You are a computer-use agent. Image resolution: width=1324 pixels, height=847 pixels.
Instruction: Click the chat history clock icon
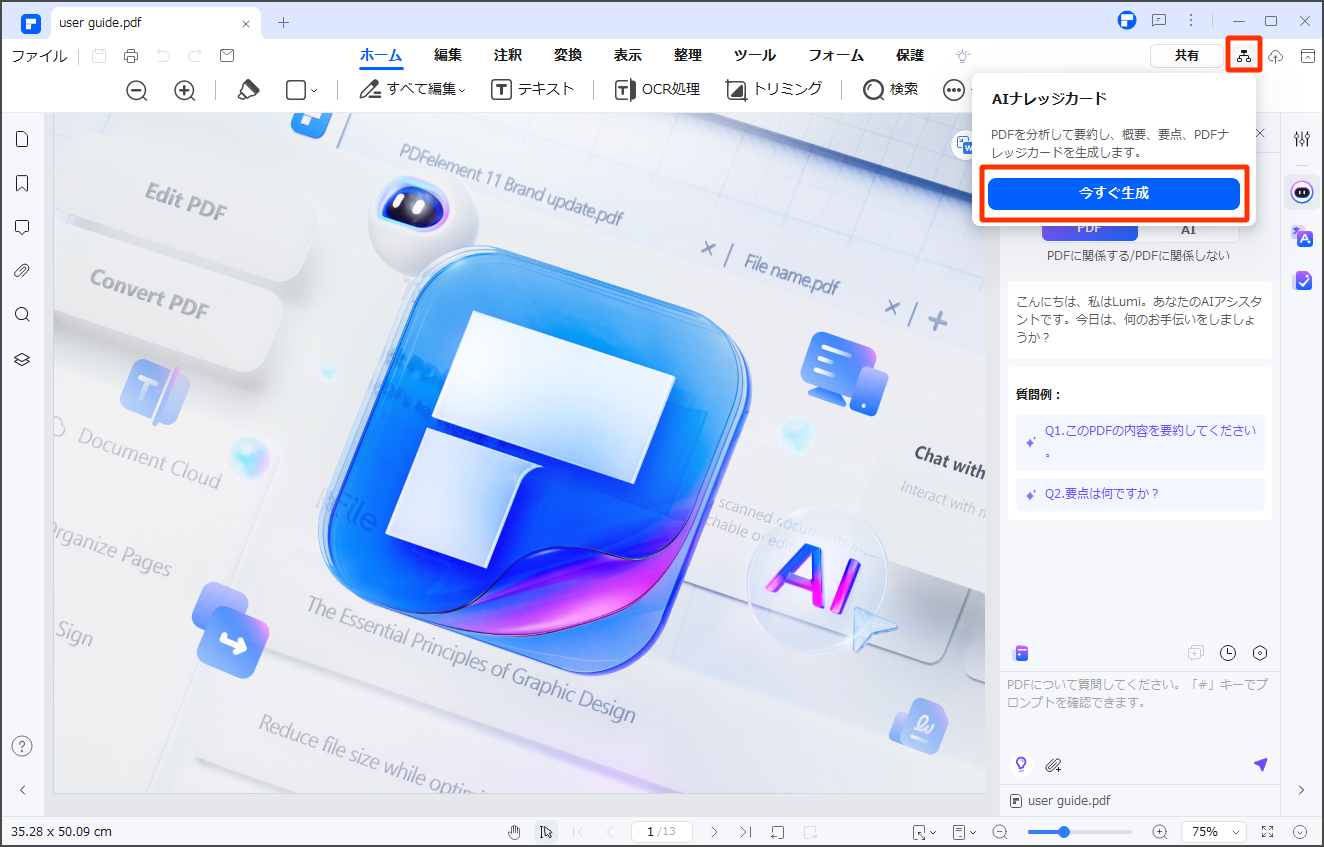click(1228, 653)
